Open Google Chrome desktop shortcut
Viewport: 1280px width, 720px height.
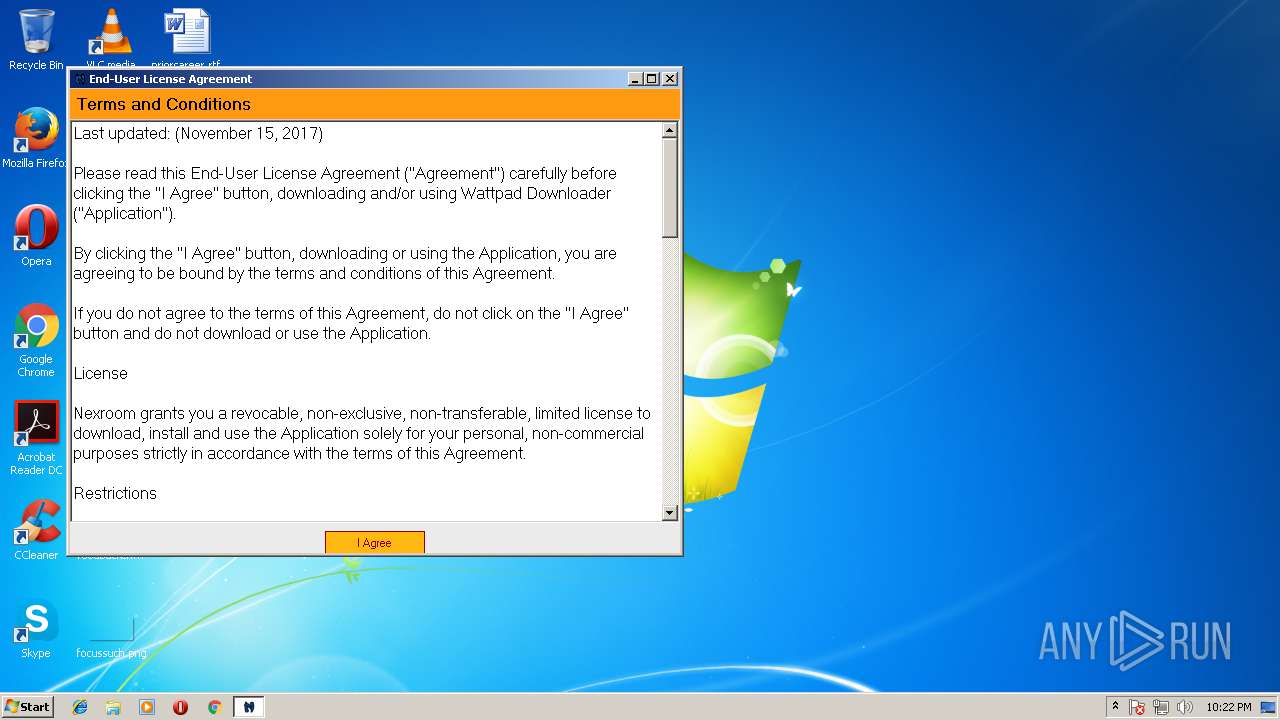(x=36, y=340)
